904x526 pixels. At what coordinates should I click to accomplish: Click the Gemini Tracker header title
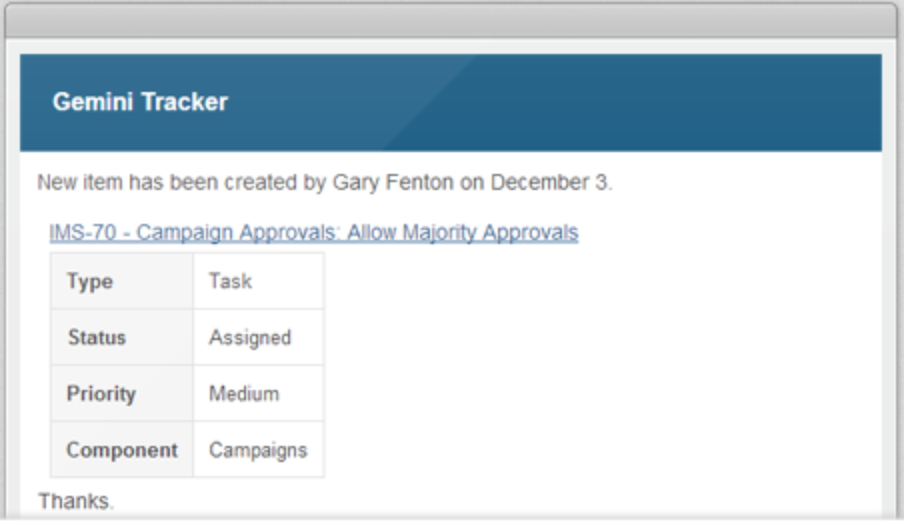click(x=140, y=102)
